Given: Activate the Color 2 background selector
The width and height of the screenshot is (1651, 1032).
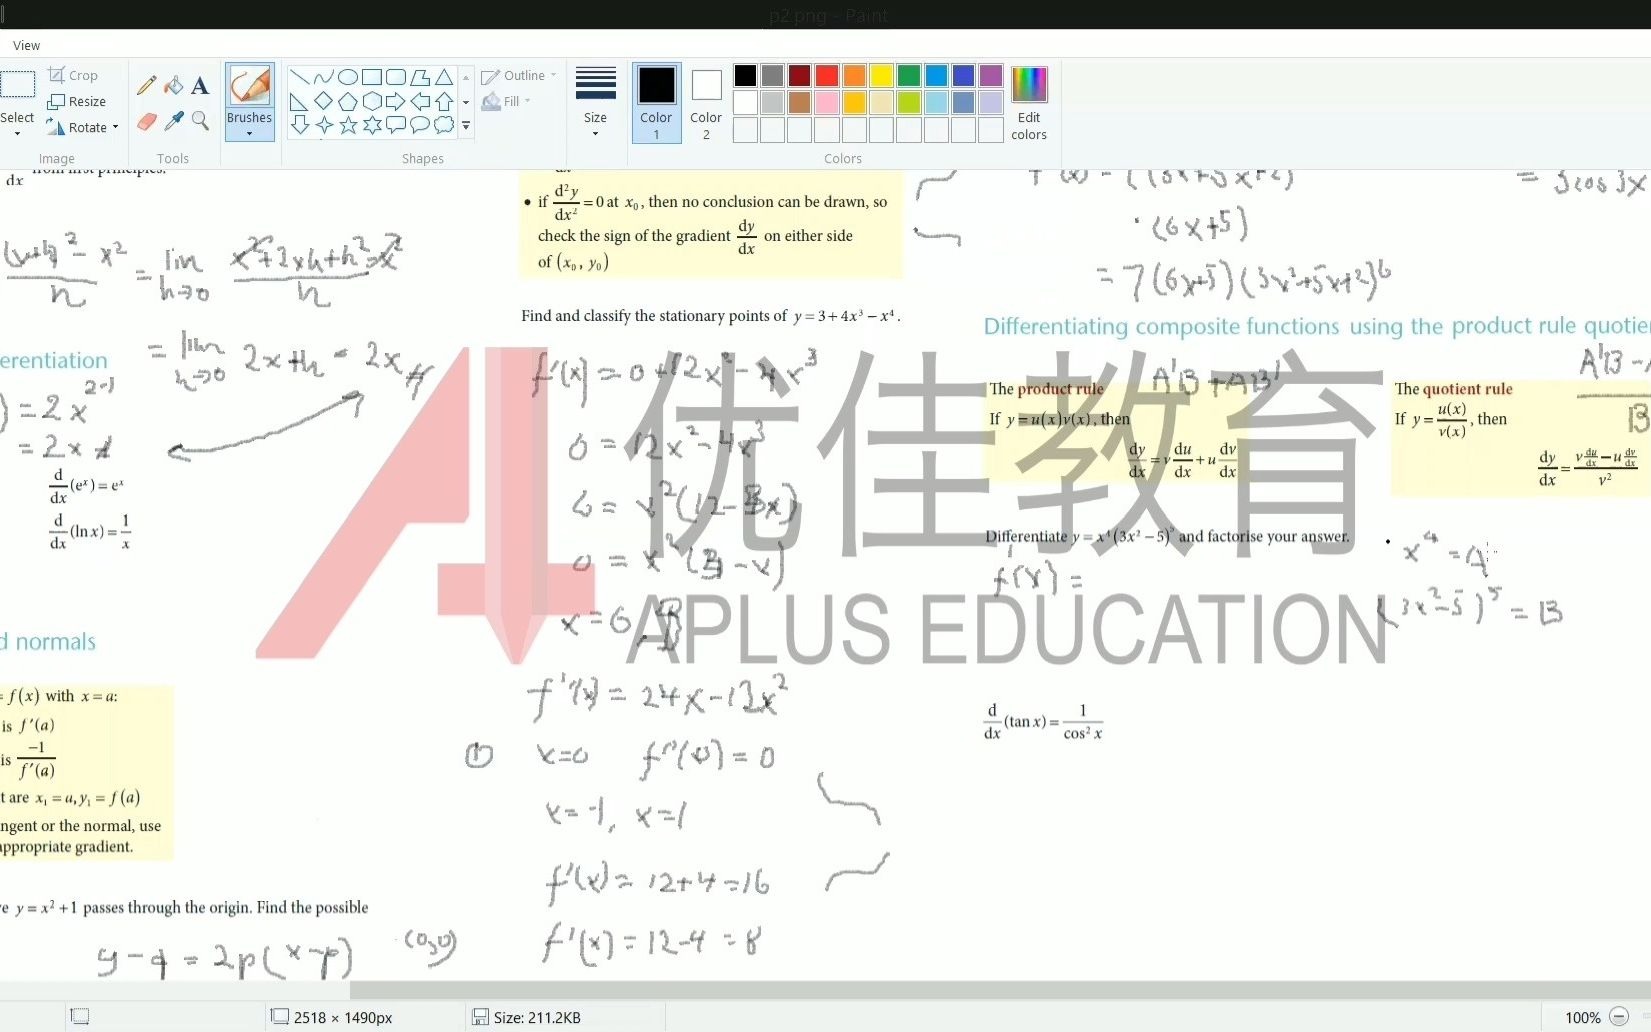Looking at the screenshot, I should 706,103.
